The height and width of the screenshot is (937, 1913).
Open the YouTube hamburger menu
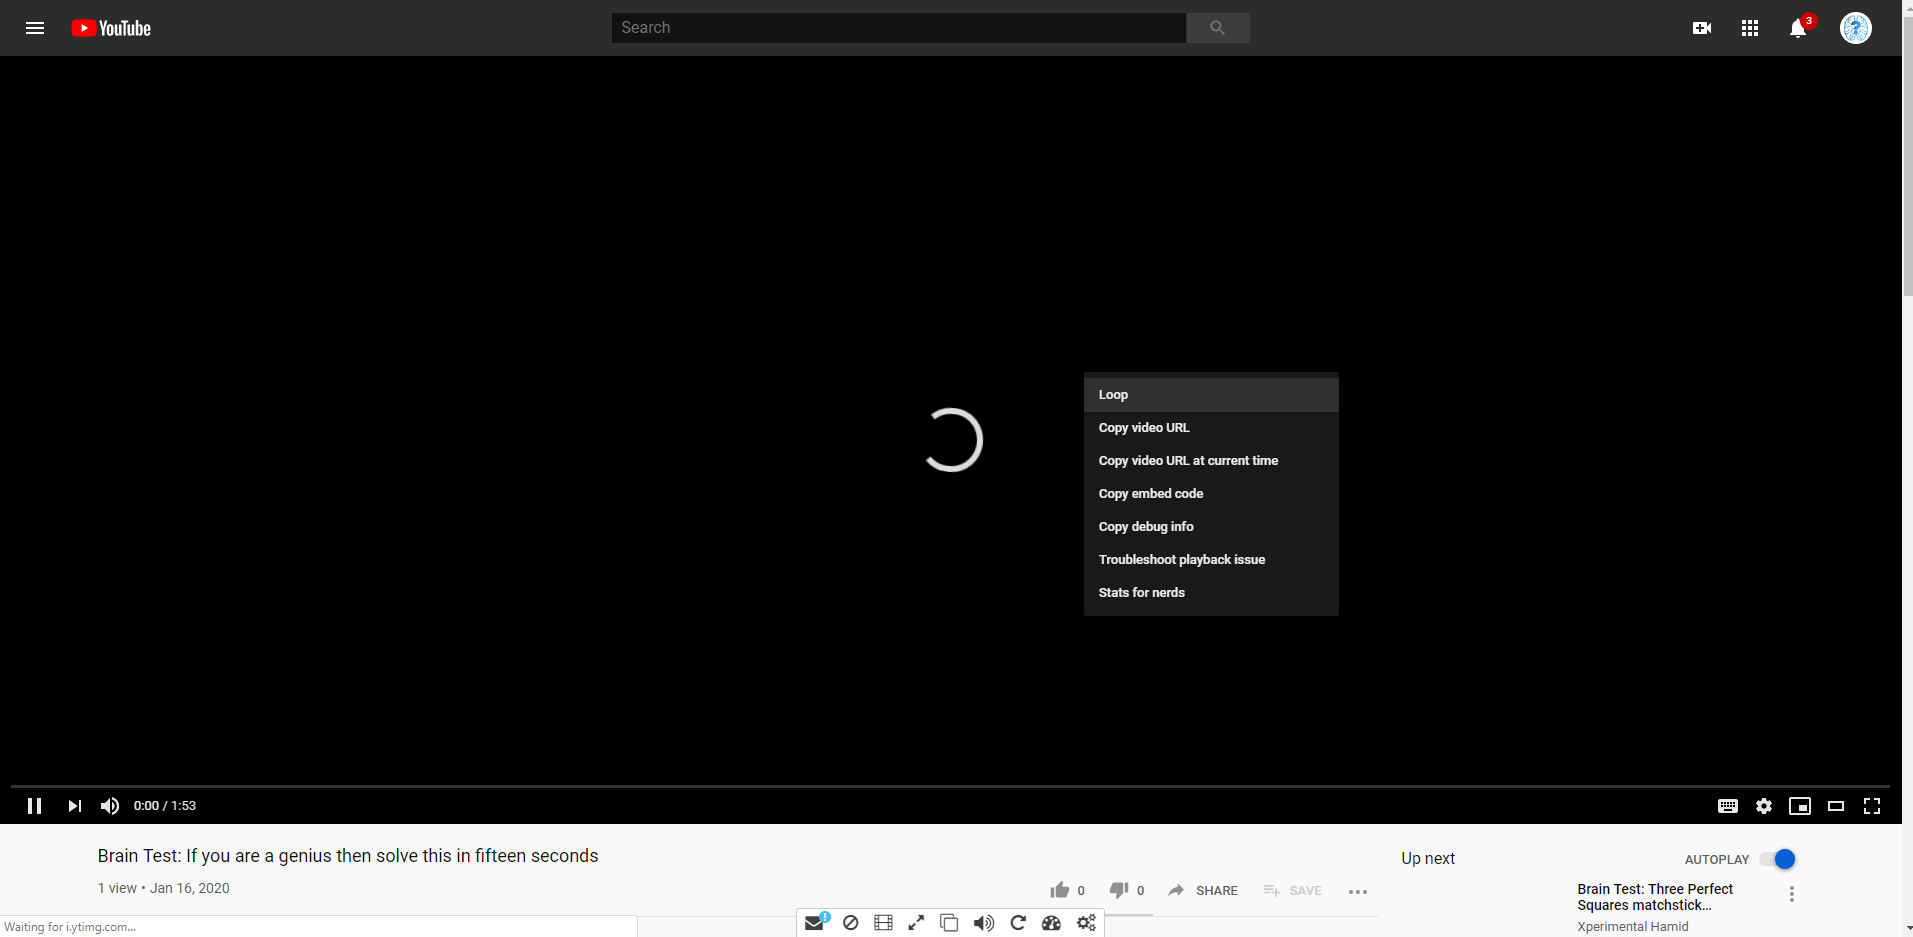point(35,28)
